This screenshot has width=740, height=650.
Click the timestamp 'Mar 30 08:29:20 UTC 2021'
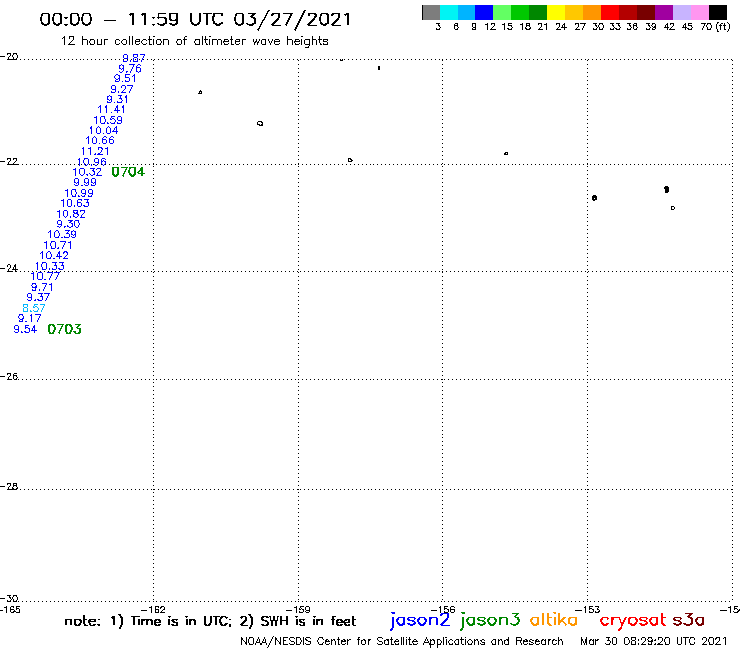tap(654, 641)
